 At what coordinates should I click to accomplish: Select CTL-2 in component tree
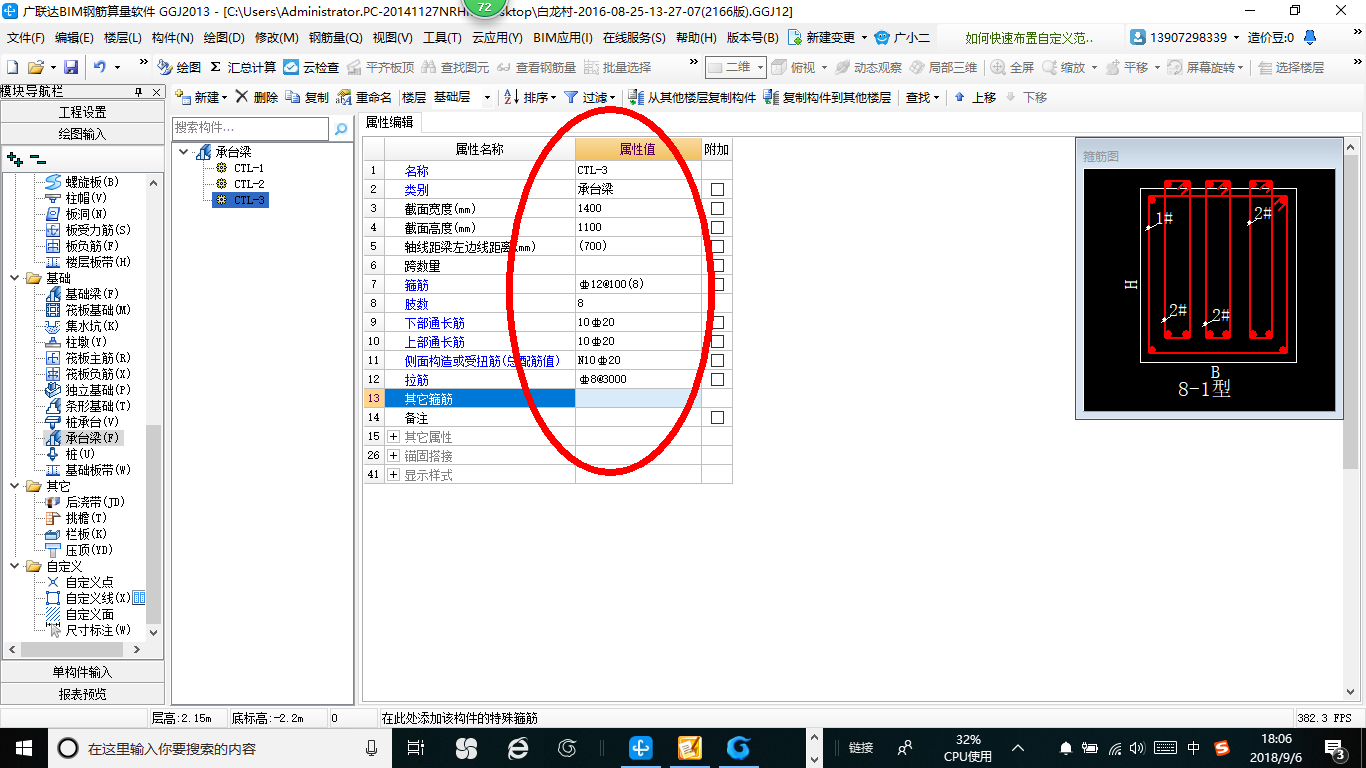(x=248, y=184)
